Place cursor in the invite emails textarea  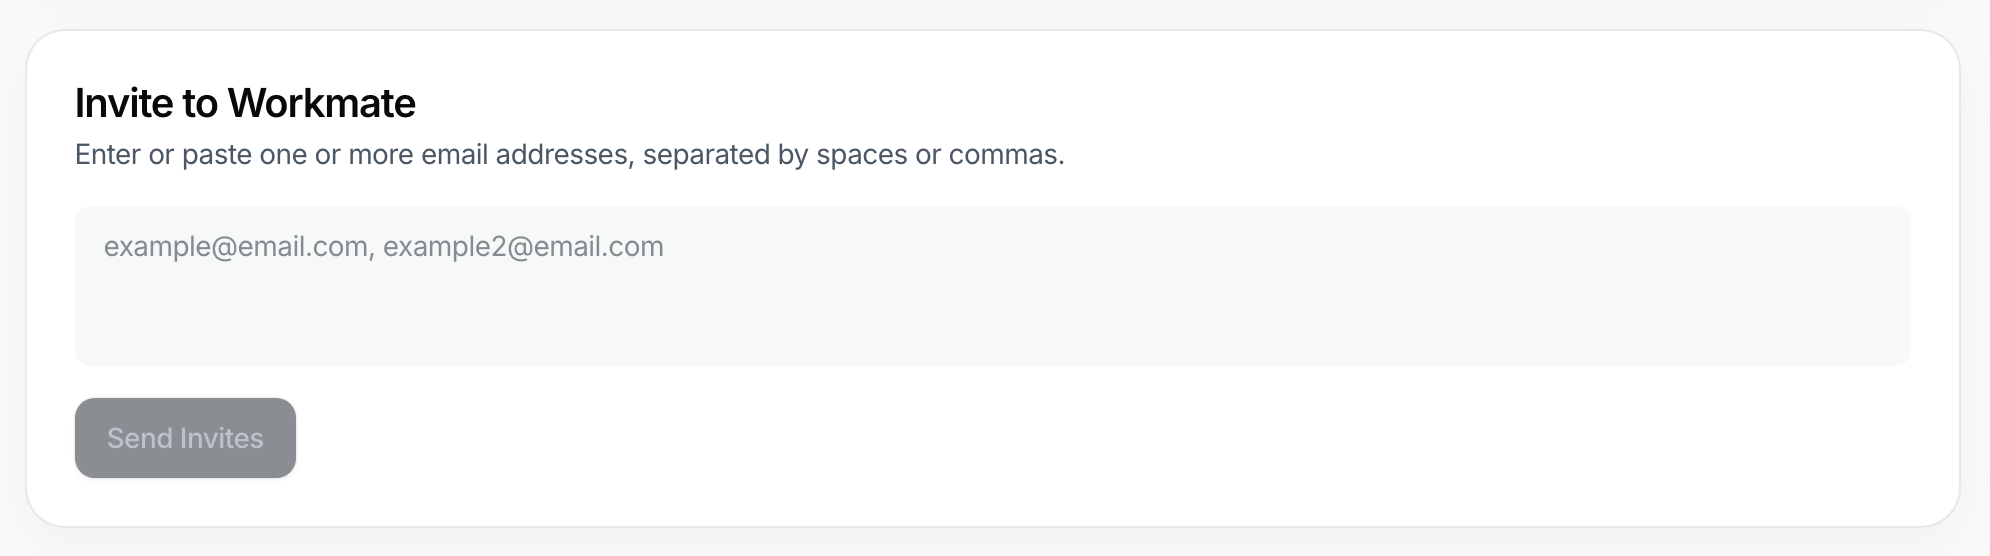pos(992,286)
